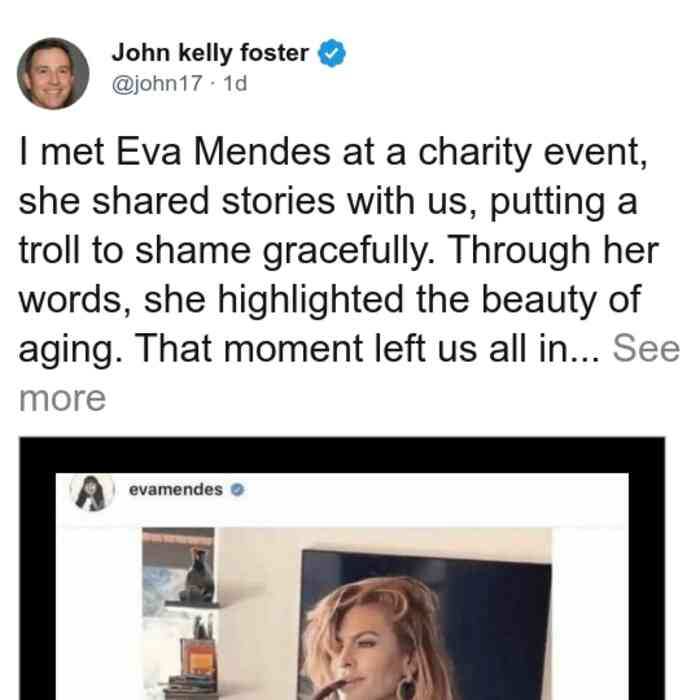Click the white header bar of the embedded Instagram post
700x700 pixels.
(x=342, y=500)
